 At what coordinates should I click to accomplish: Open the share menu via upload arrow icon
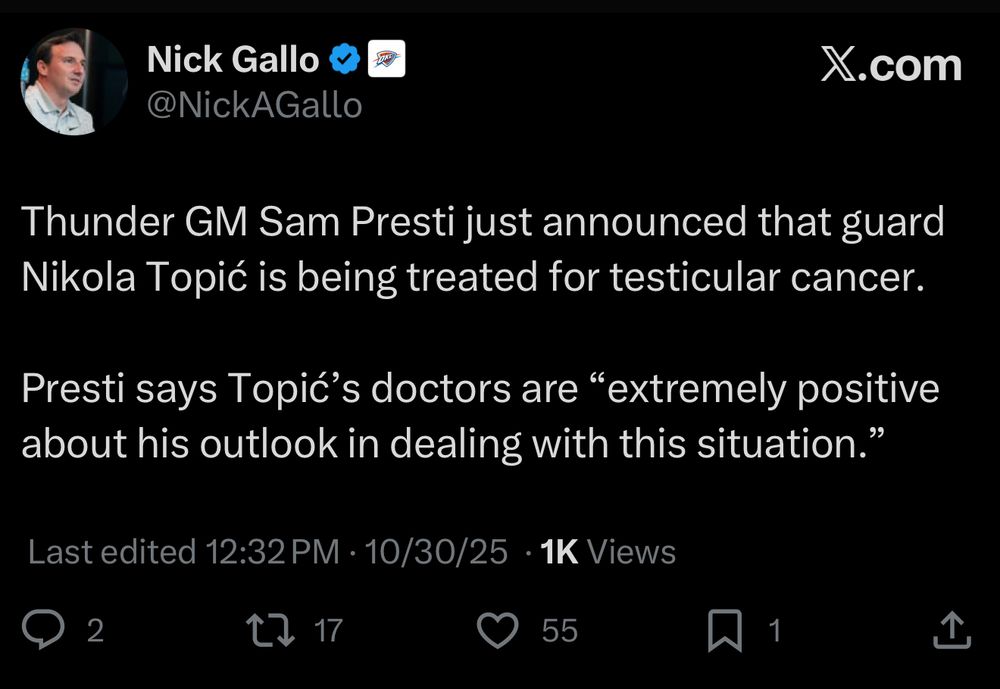[x=951, y=630]
